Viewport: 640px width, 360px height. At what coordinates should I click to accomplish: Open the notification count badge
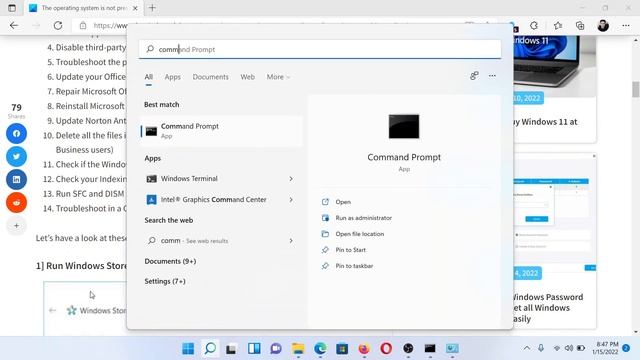pyautogui.click(x=626, y=348)
